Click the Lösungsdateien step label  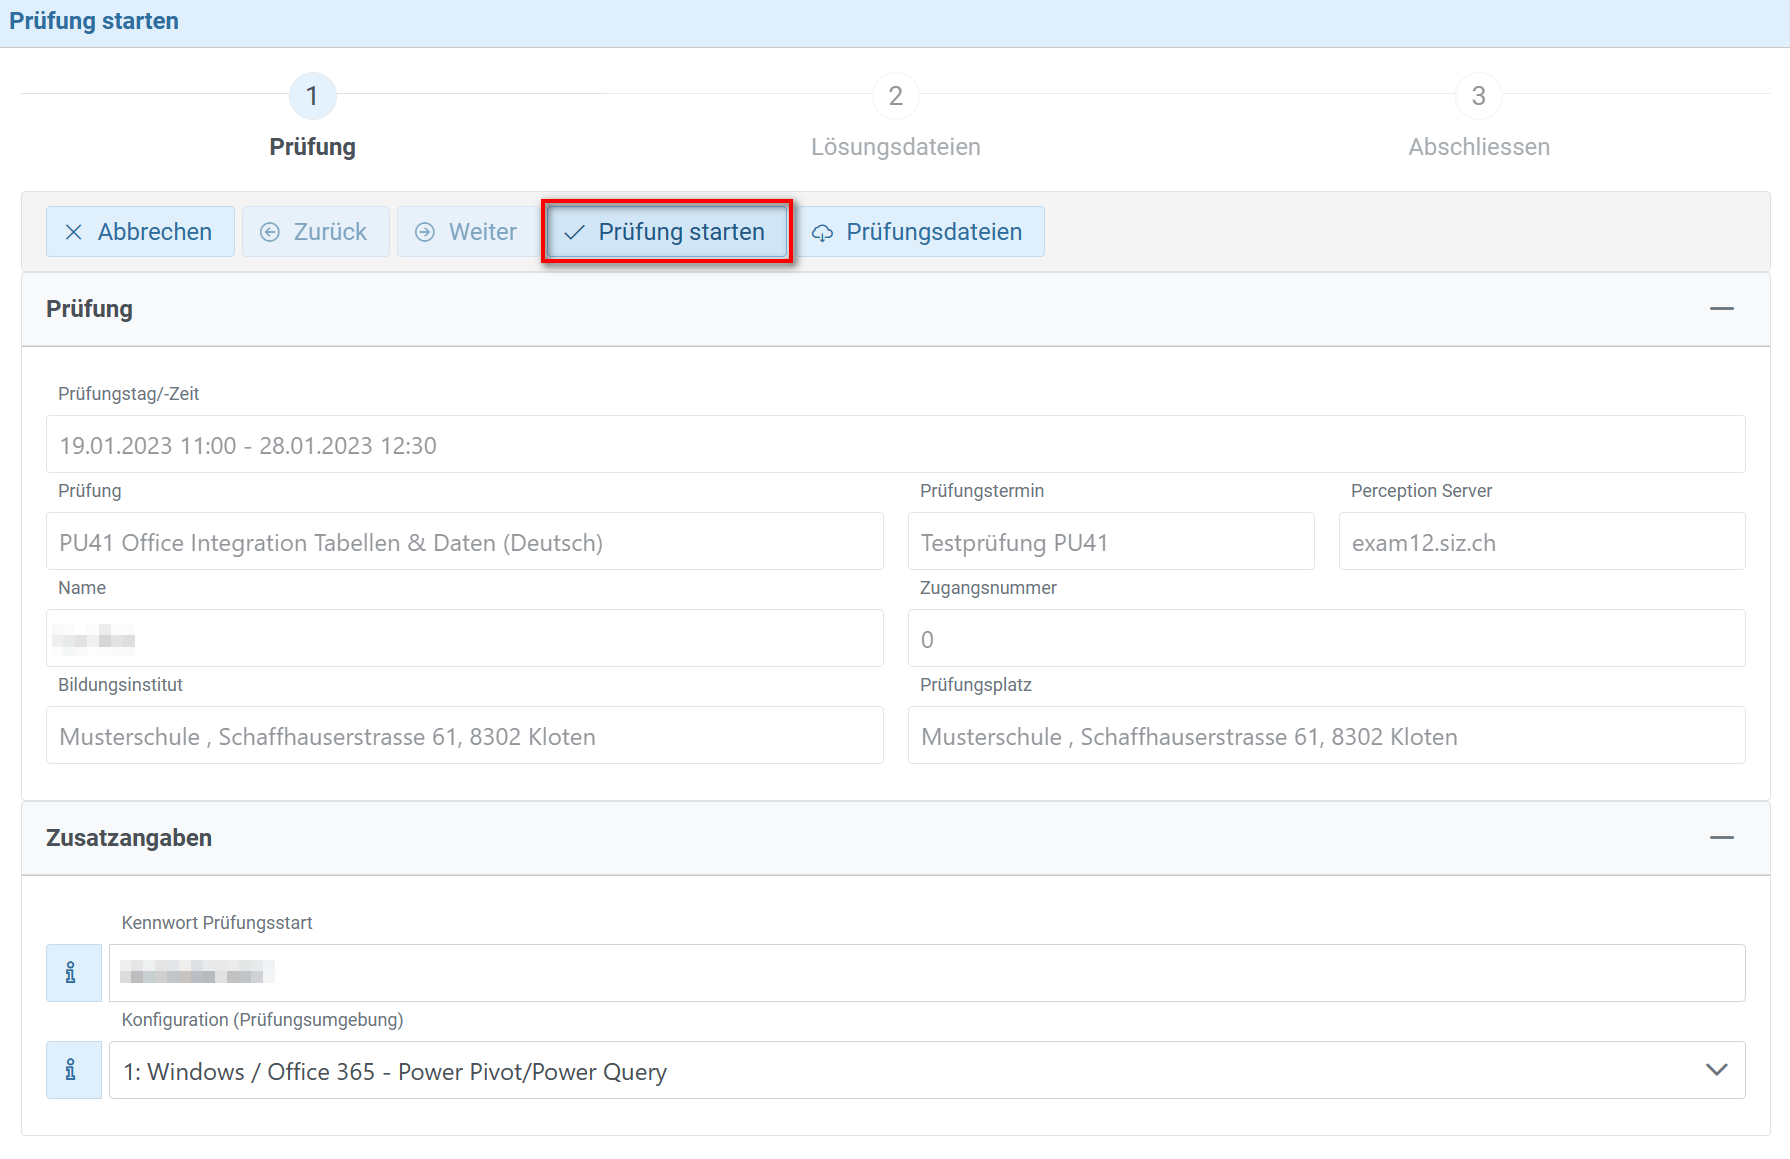[896, 147]
